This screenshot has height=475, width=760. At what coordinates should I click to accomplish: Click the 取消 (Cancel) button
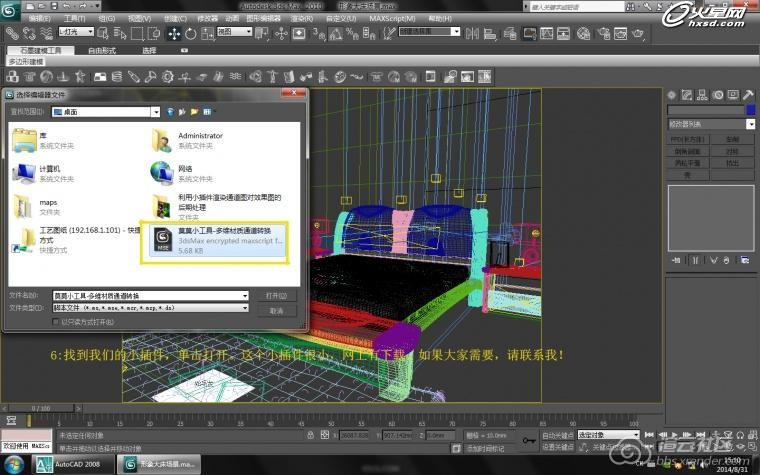tap(276, 310)
